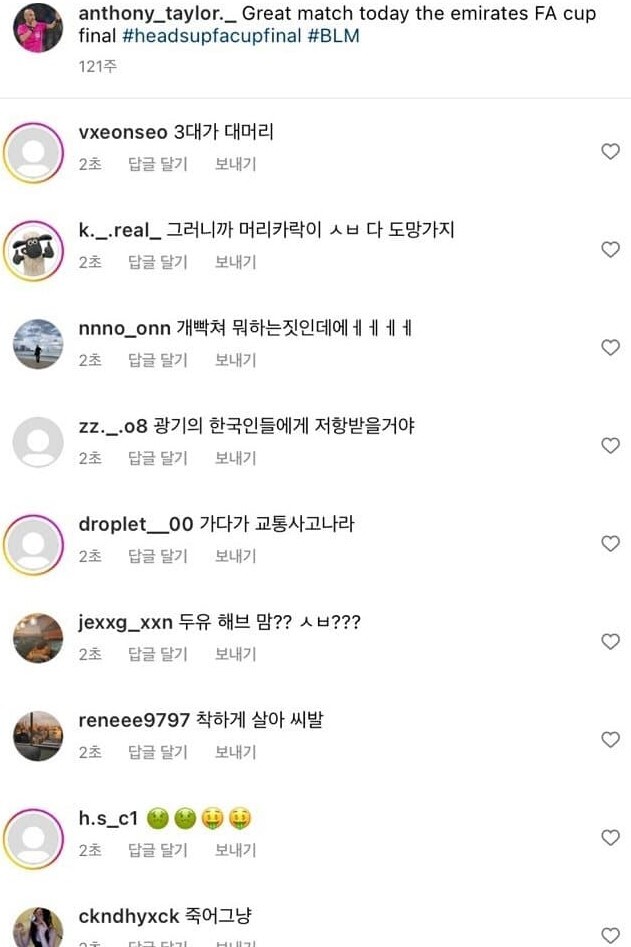The height and width of the screenshot is (947, 631).
Task: View vxeonseo's story ring avatar
Action: click(34, 153)
